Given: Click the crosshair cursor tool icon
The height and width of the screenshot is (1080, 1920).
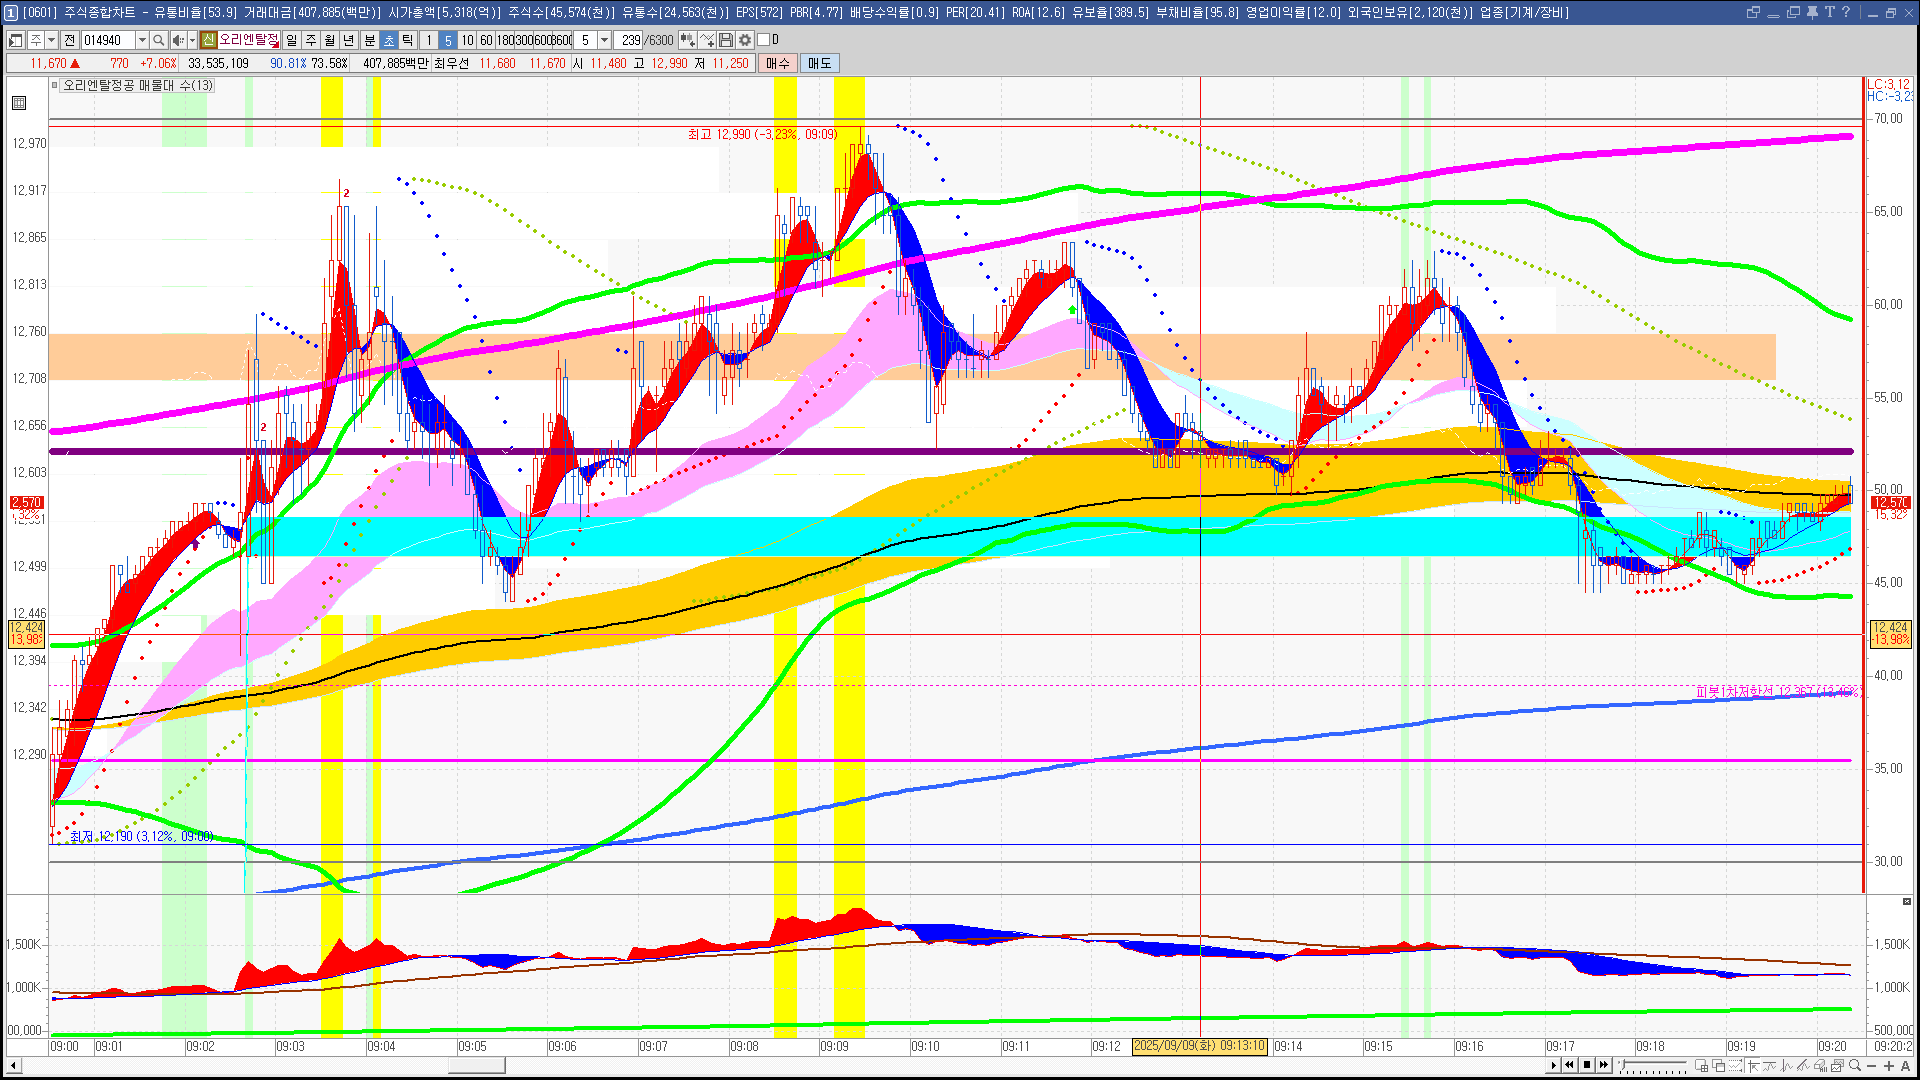Looking at the screenshot, I should coord(1753,1066).
